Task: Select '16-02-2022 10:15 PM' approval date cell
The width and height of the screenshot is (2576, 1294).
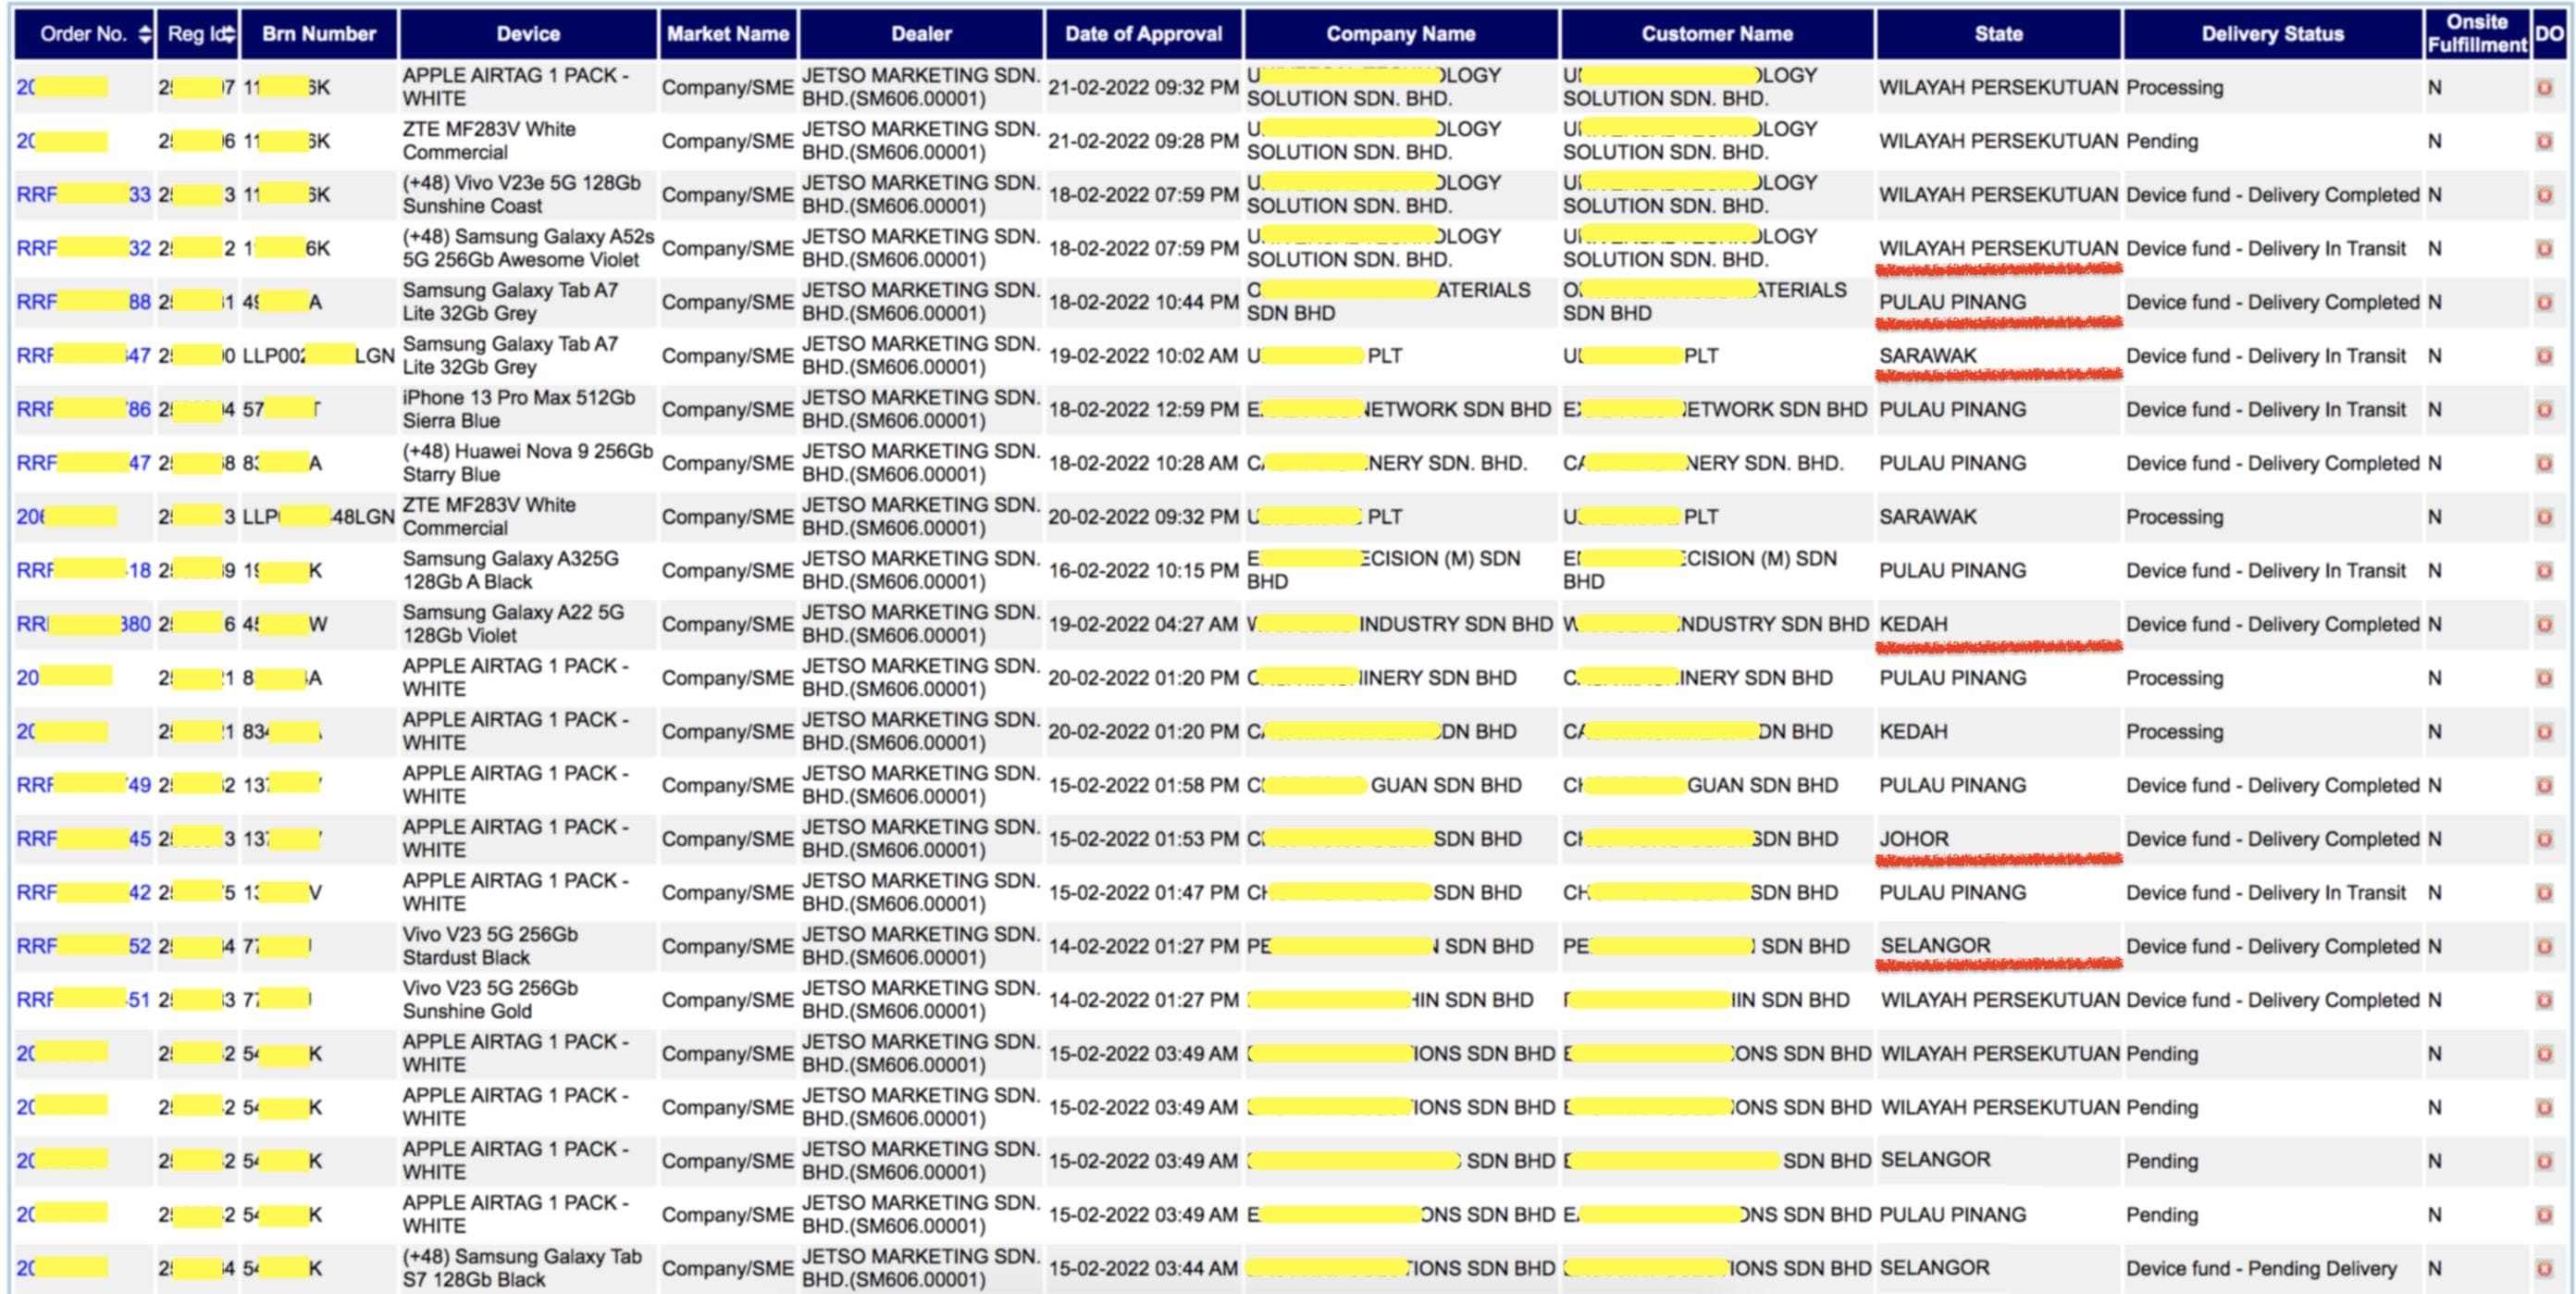Action: [x=1143, y=571]
